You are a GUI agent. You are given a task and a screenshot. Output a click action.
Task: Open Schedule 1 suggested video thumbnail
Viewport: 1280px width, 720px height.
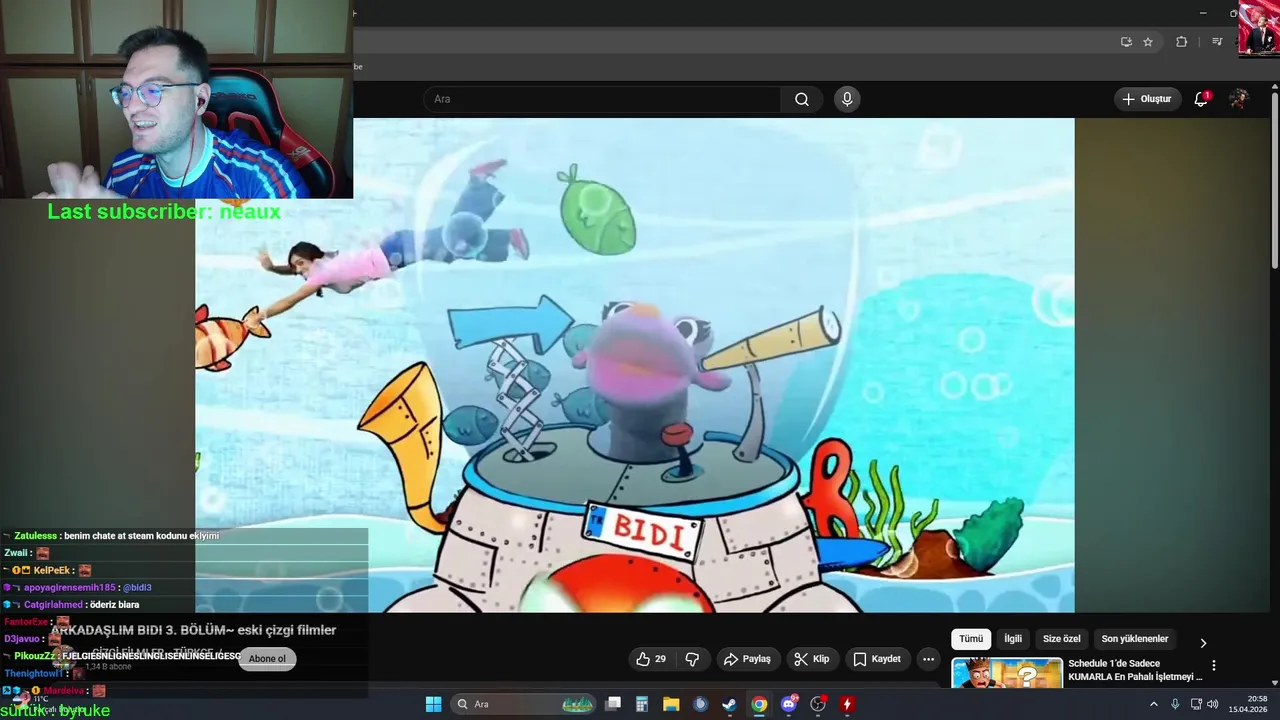tap(1007, 672)
